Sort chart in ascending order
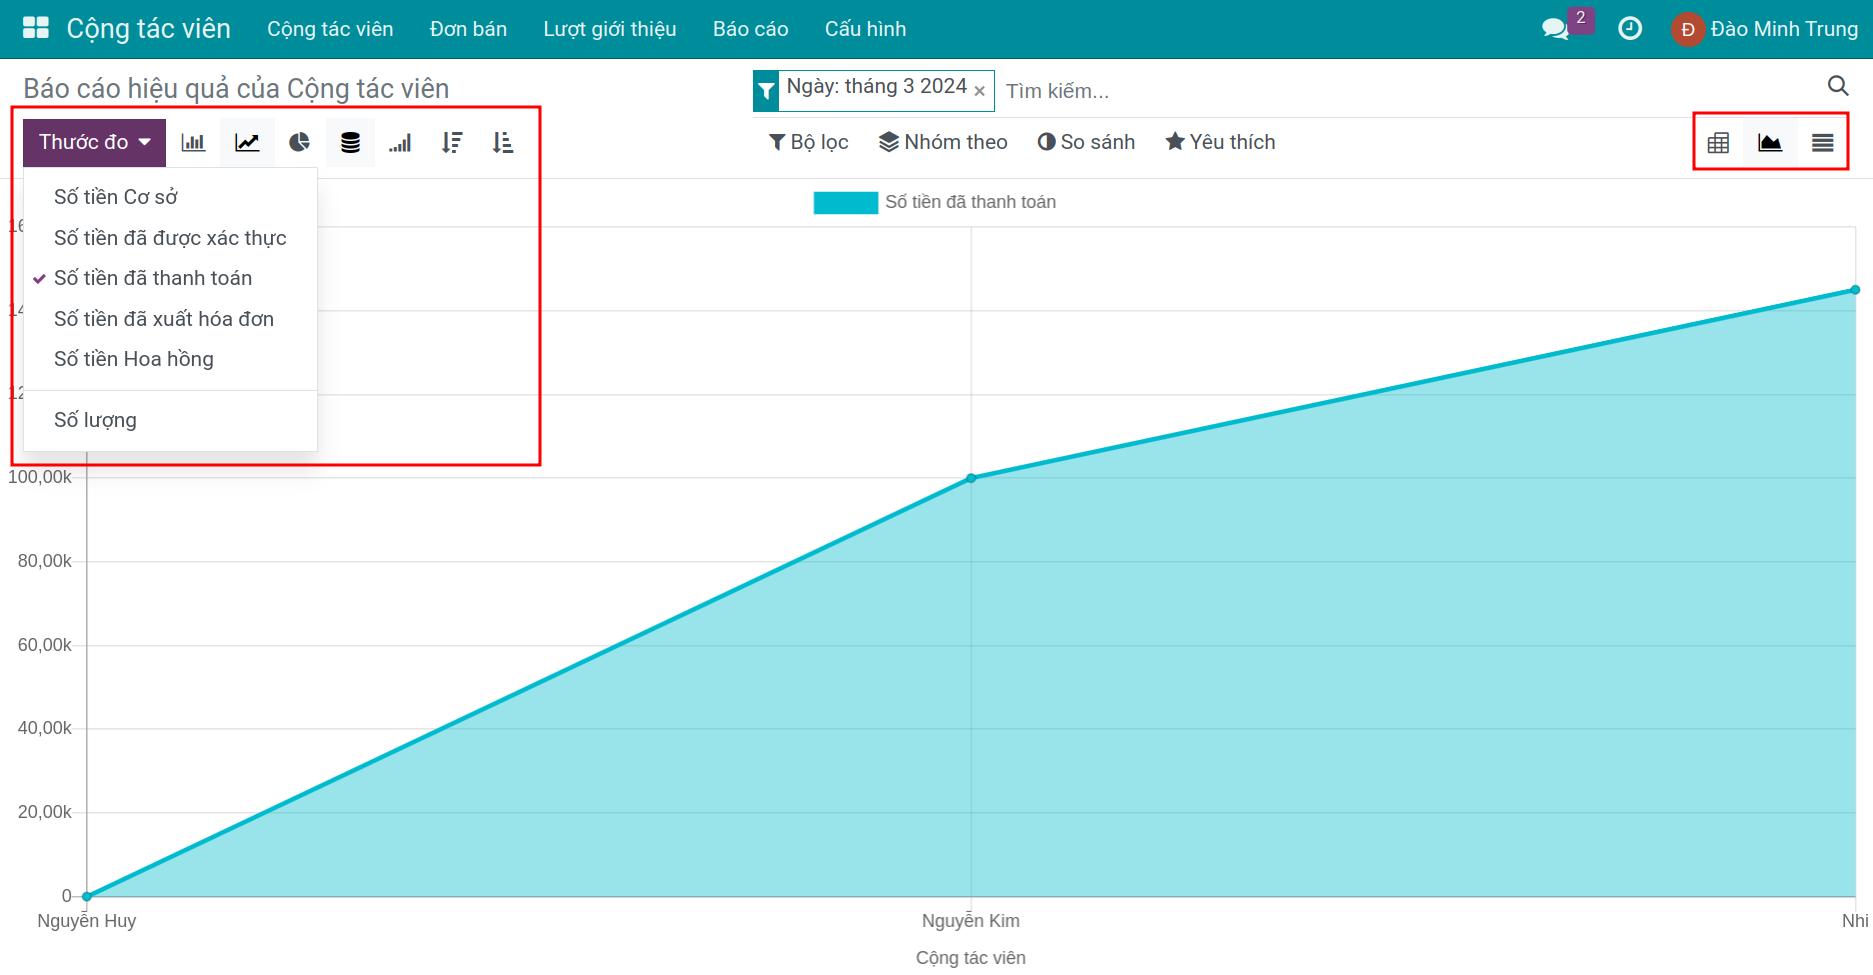This screenshot has width=1873, height=975. [503, 142]
